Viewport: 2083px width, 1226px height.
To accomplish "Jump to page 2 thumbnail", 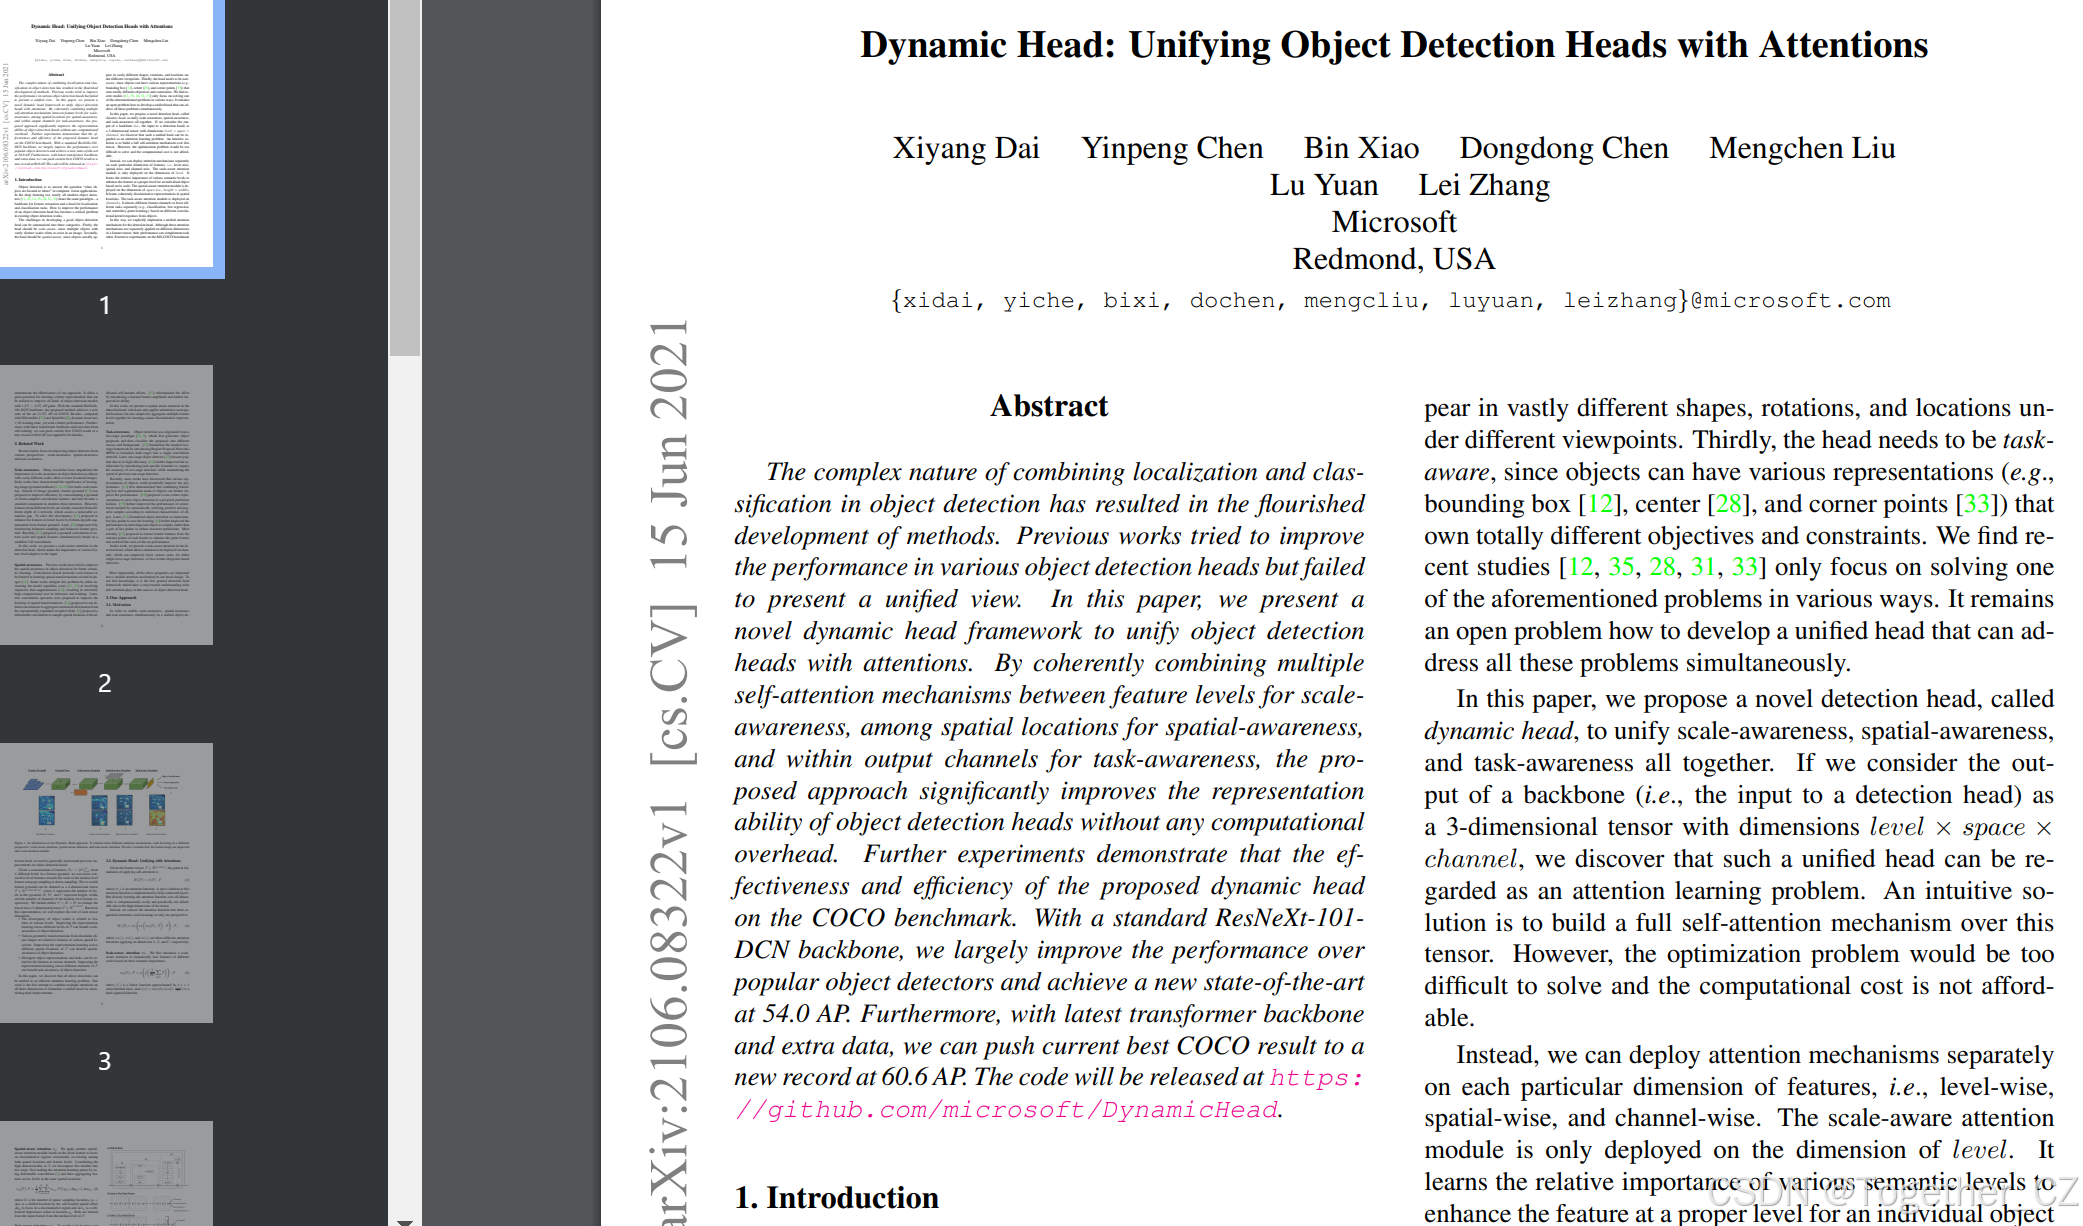I will tap(106, 504).
